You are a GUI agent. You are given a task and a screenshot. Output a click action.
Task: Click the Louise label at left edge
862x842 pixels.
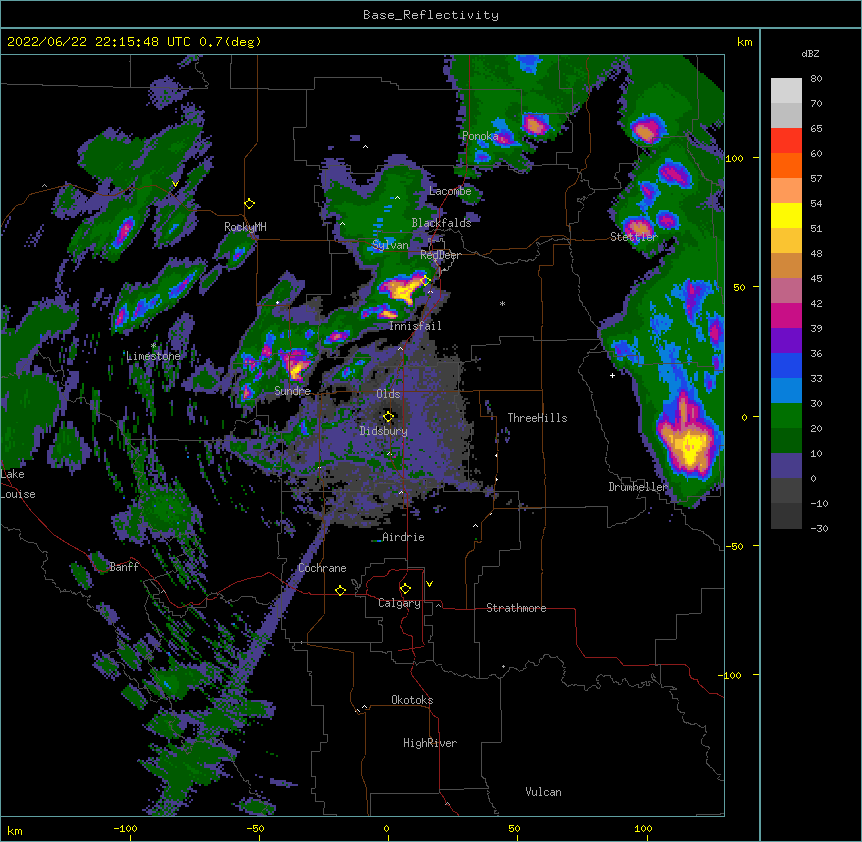click(18, 494)
